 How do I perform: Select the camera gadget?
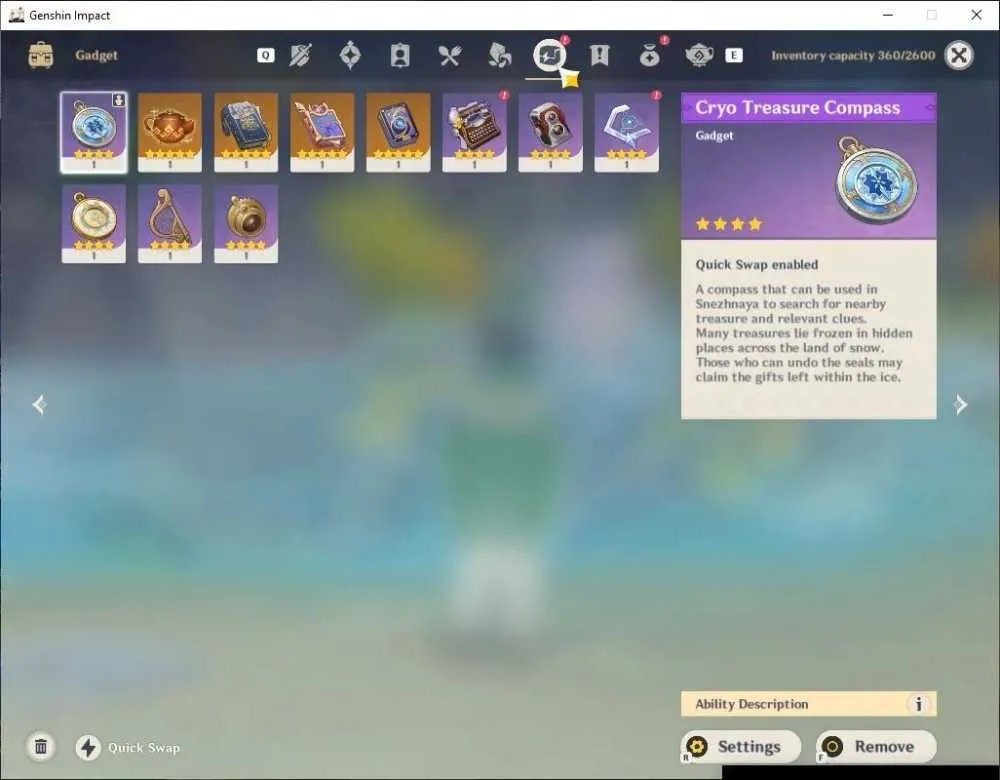550,132
